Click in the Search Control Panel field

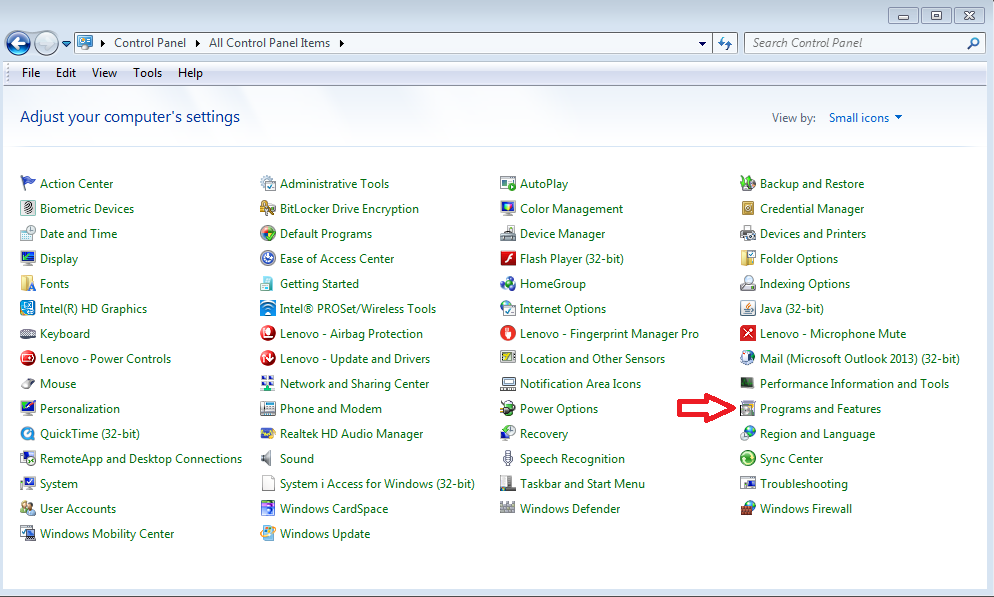[855, 43]
